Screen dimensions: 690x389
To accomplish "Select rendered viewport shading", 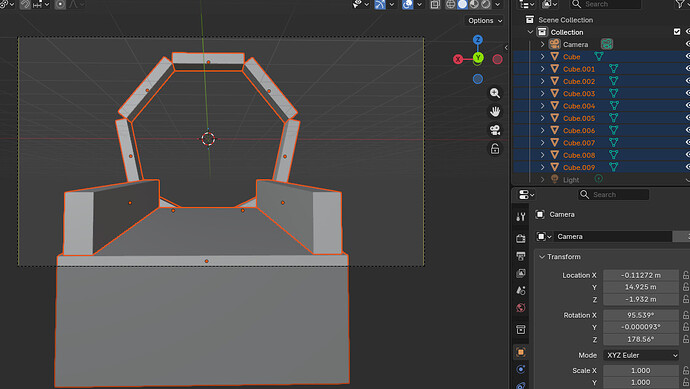I will coord(485,4).
